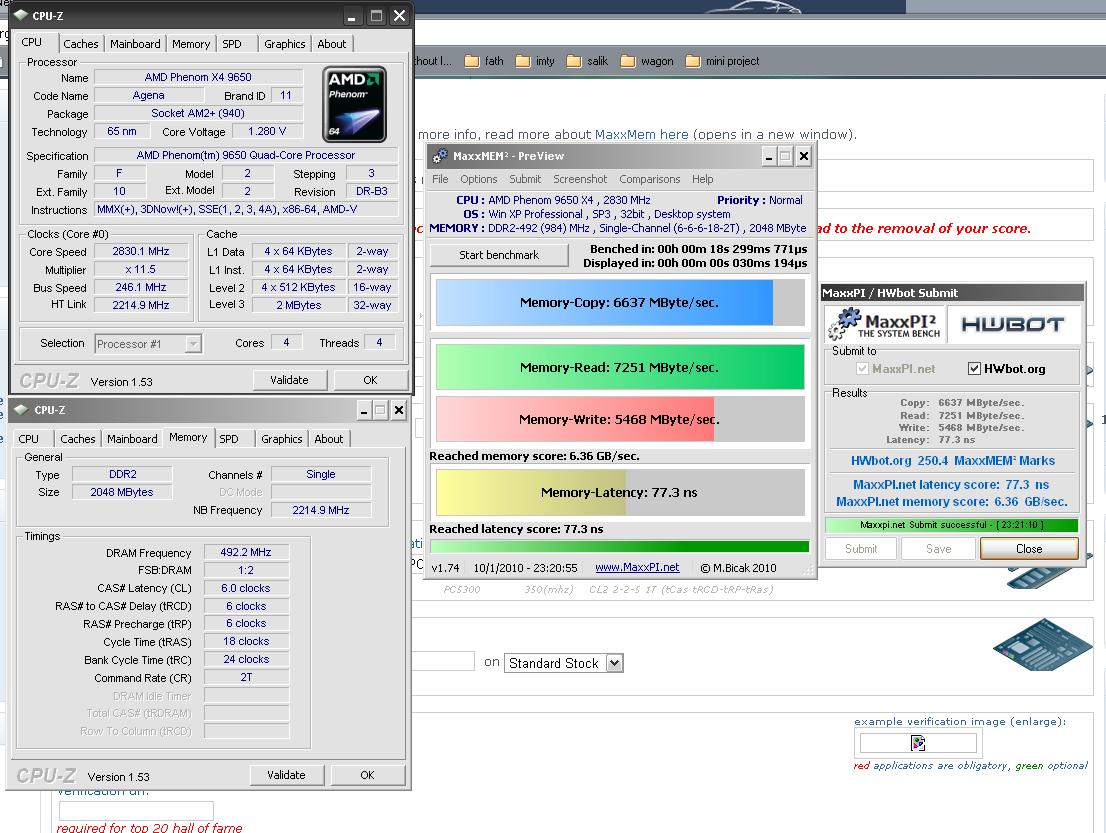Click the motherboard illustration on the webpage
The image size is (1106, 833).
[1042, 644]
